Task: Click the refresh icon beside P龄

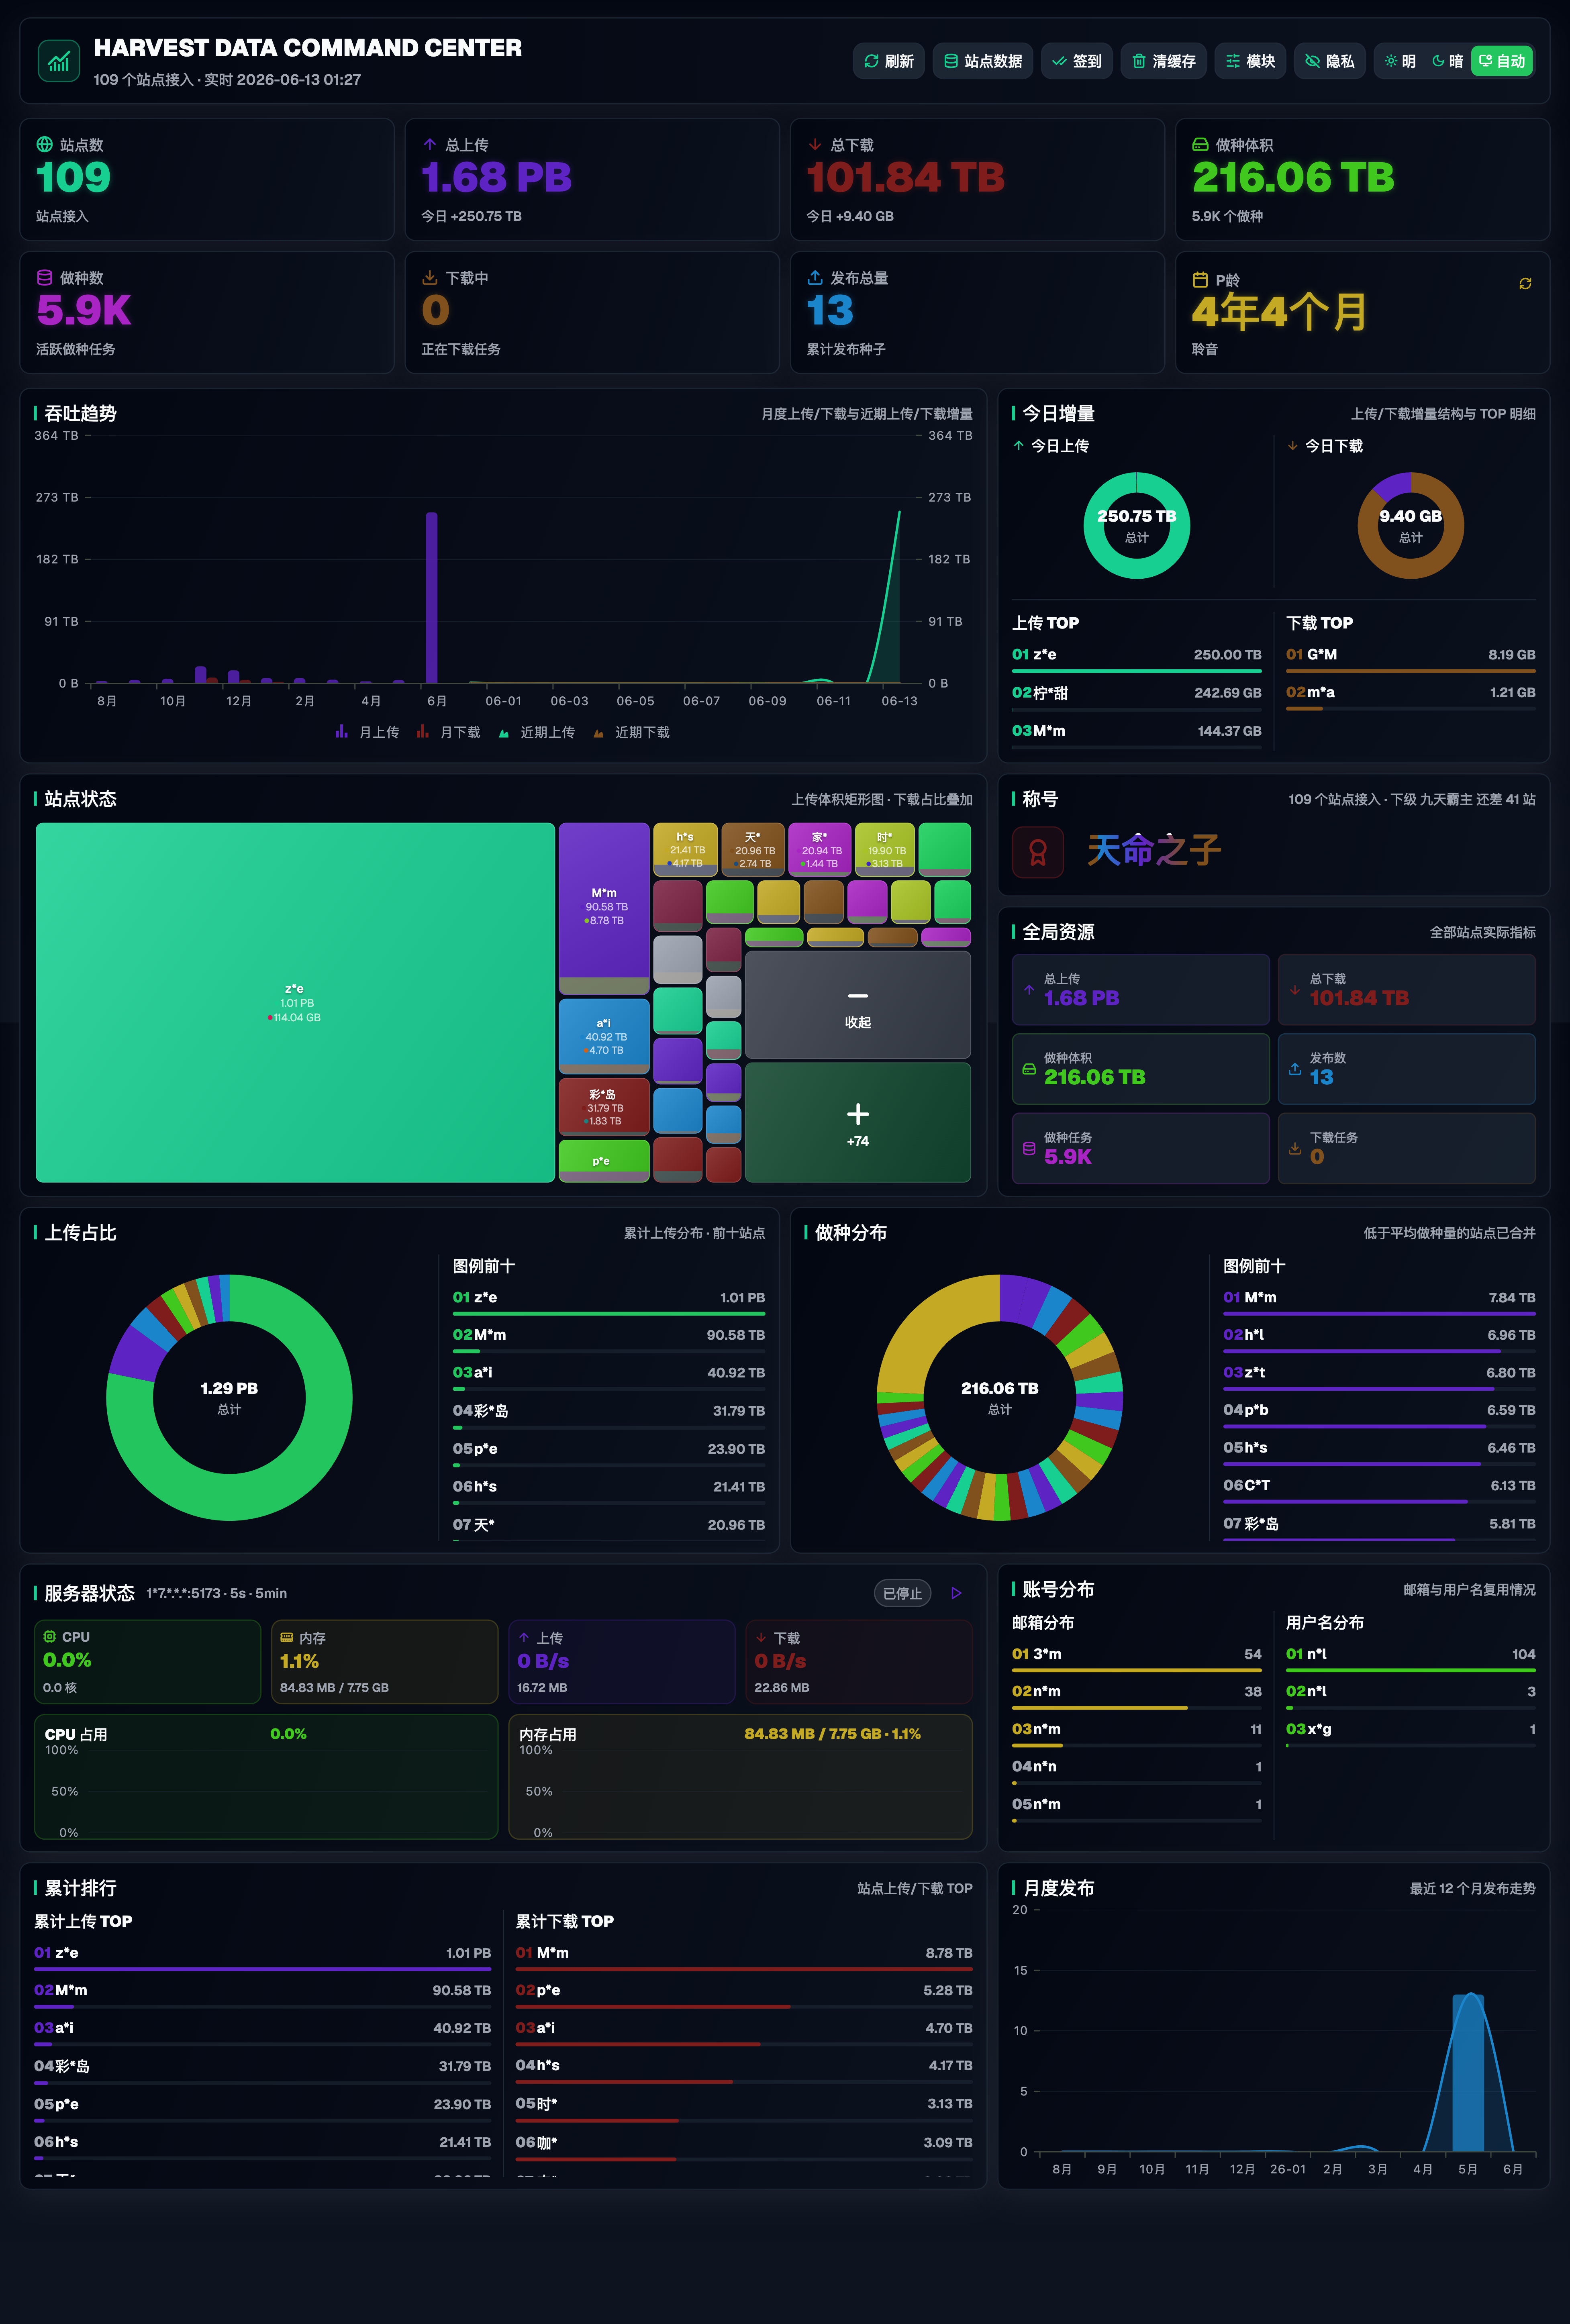Action: pyautogui.click(x=1525, y=284)
